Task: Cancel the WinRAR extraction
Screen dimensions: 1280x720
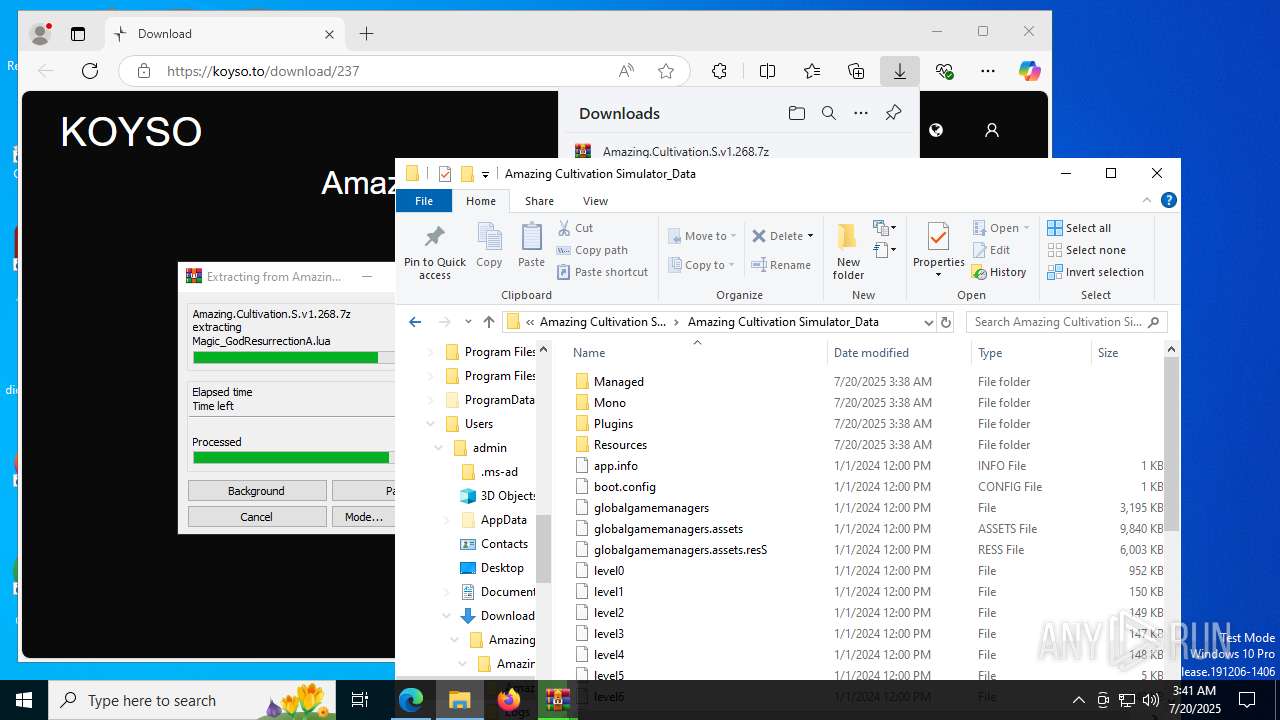Action: click(257, 517)
